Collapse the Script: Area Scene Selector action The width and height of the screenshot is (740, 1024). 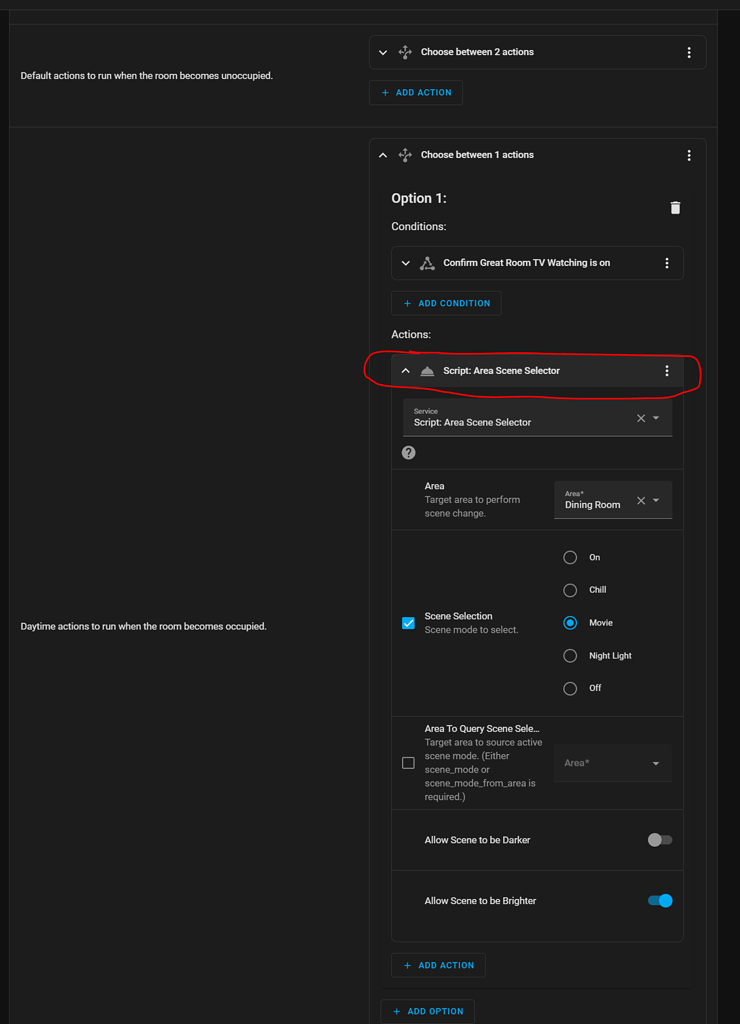click(x=405, y=370)
